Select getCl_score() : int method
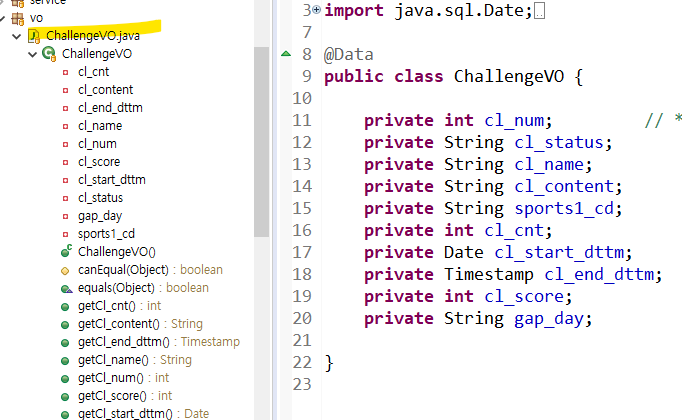The image size is (682, 420). 125,396
